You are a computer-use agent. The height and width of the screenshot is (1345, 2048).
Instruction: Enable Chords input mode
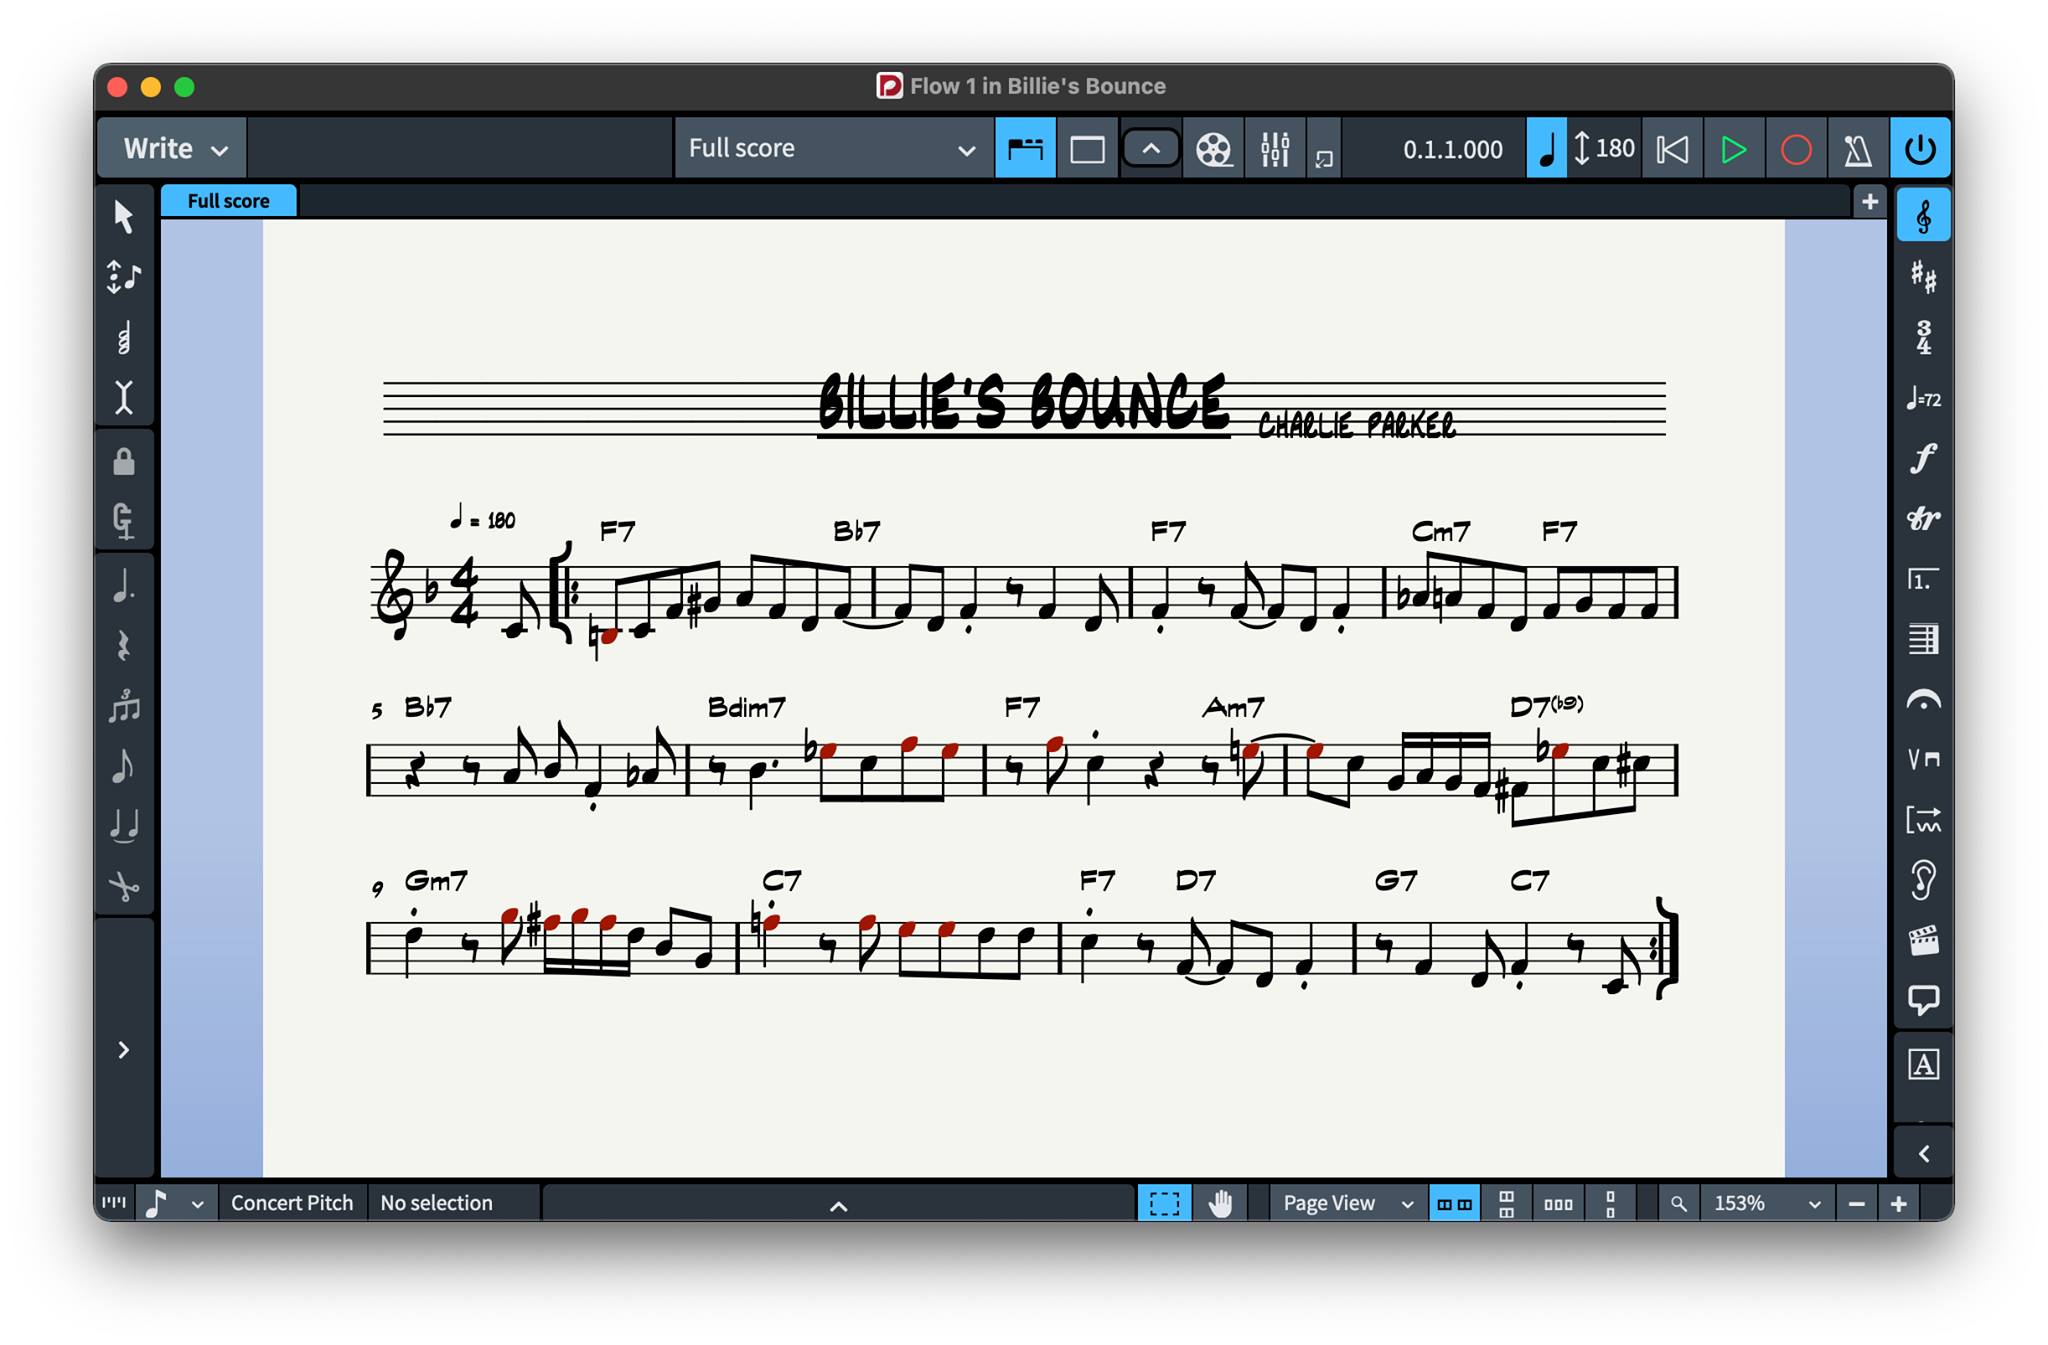pos(124,338)
